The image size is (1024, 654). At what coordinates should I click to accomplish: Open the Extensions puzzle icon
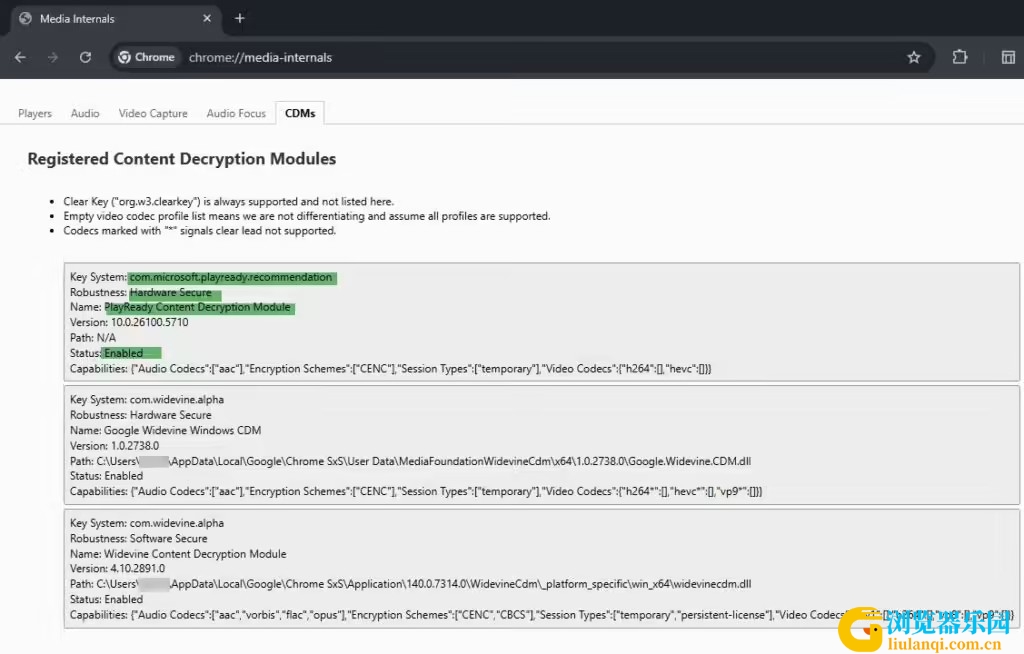[x=959, y=57]
